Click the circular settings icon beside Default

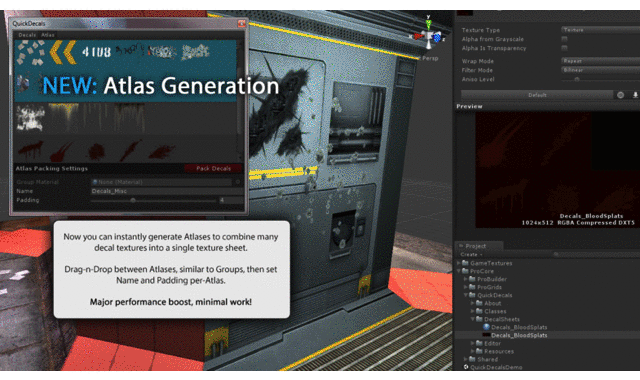click(x=620, y=95)
